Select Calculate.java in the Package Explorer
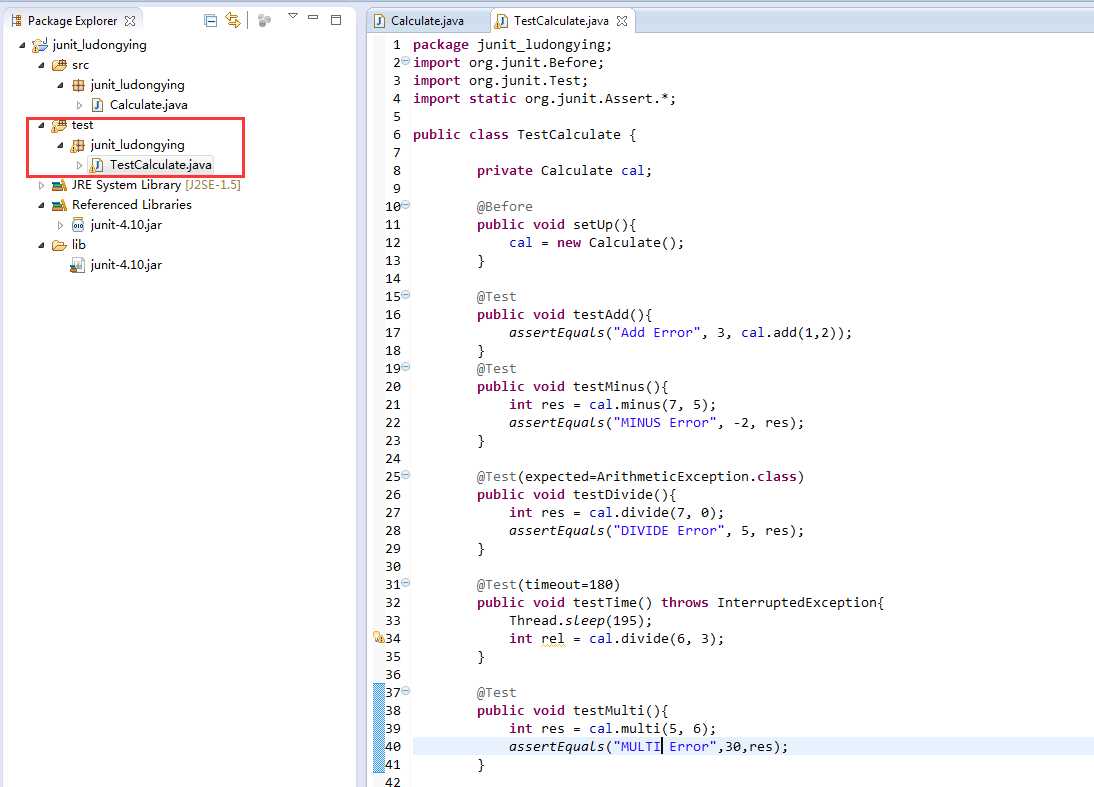1094x787 pixels. point(148,105)
